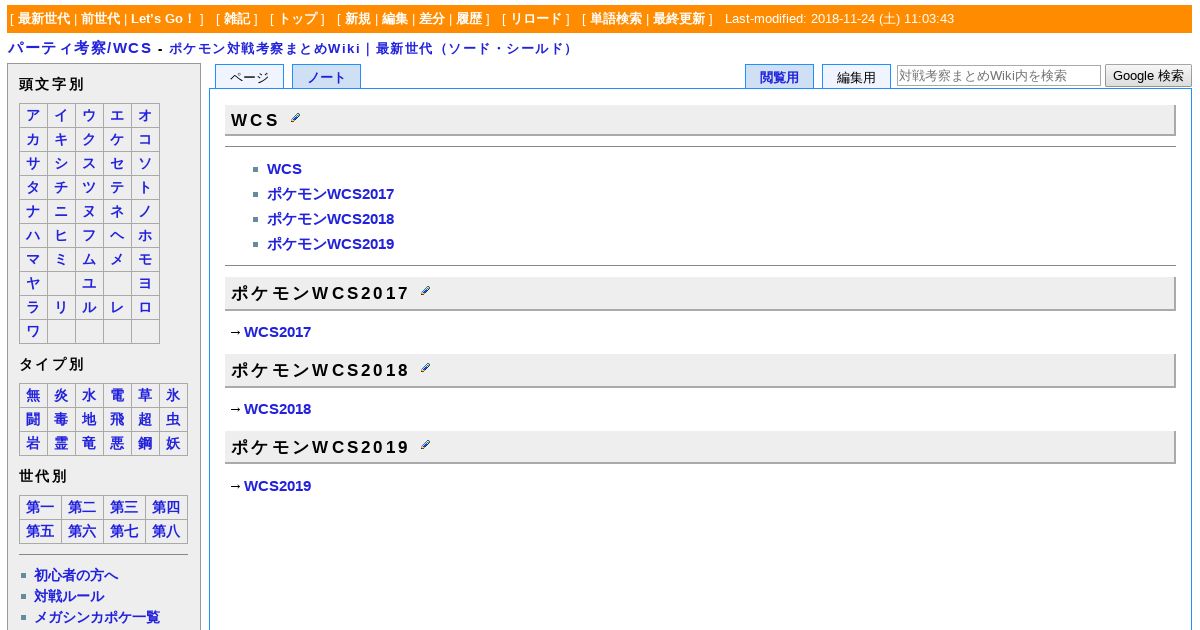Click the Google 検索 button
1200x630 pixels.
coord(1148,75)
